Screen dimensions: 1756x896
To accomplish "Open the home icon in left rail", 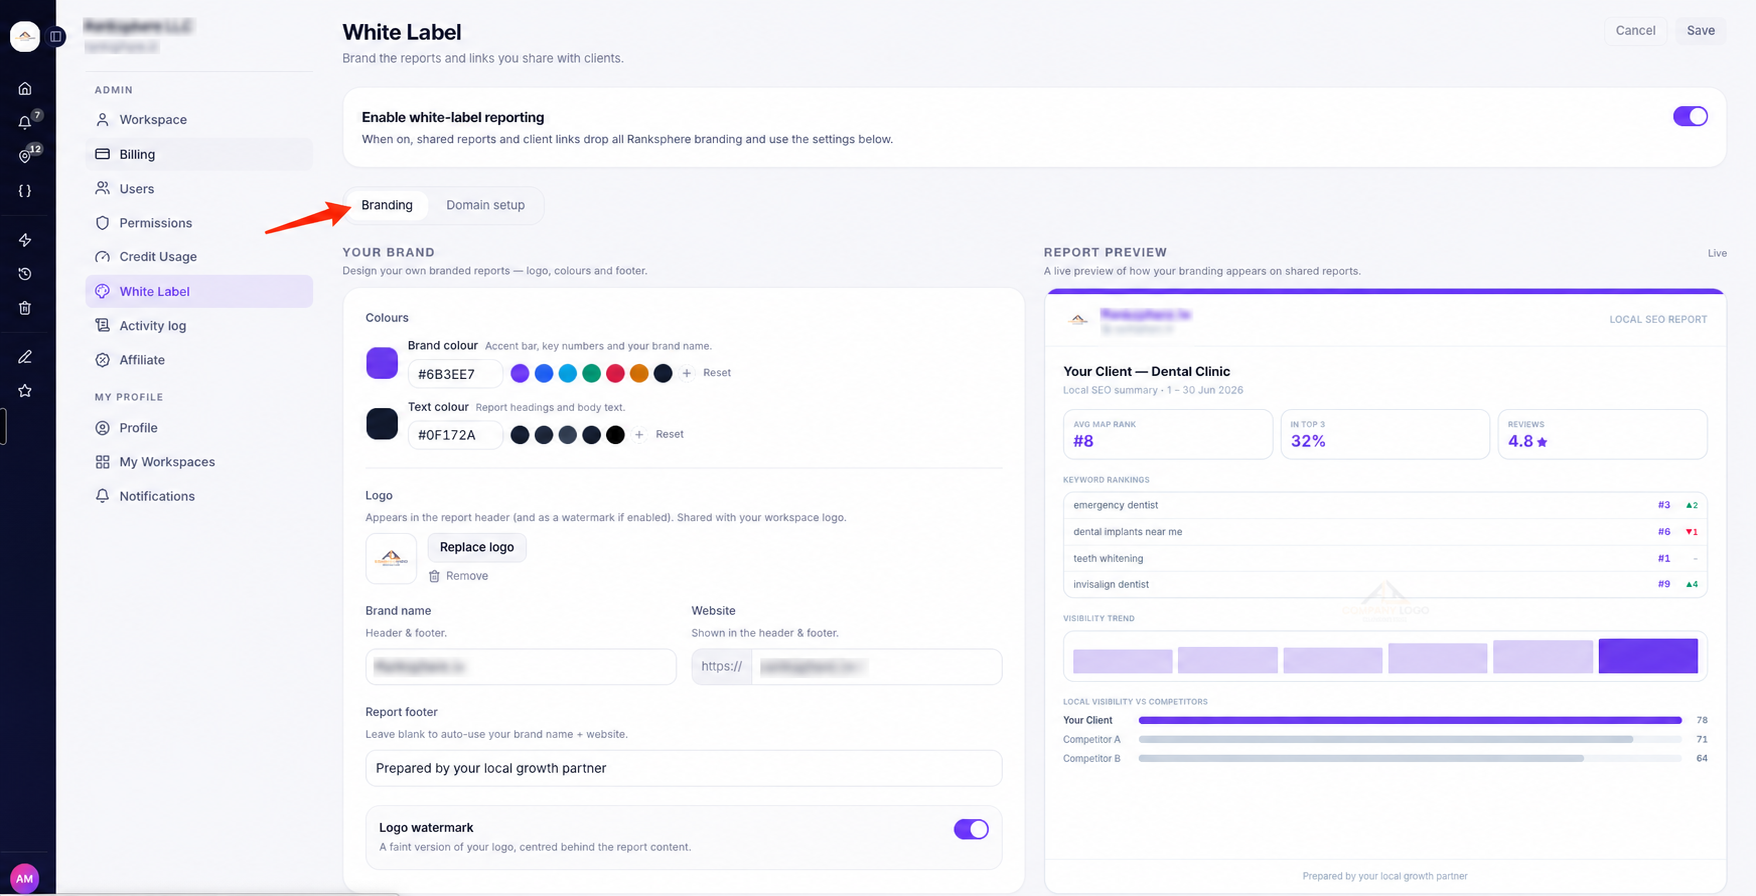I will click(x=25, y=88).
